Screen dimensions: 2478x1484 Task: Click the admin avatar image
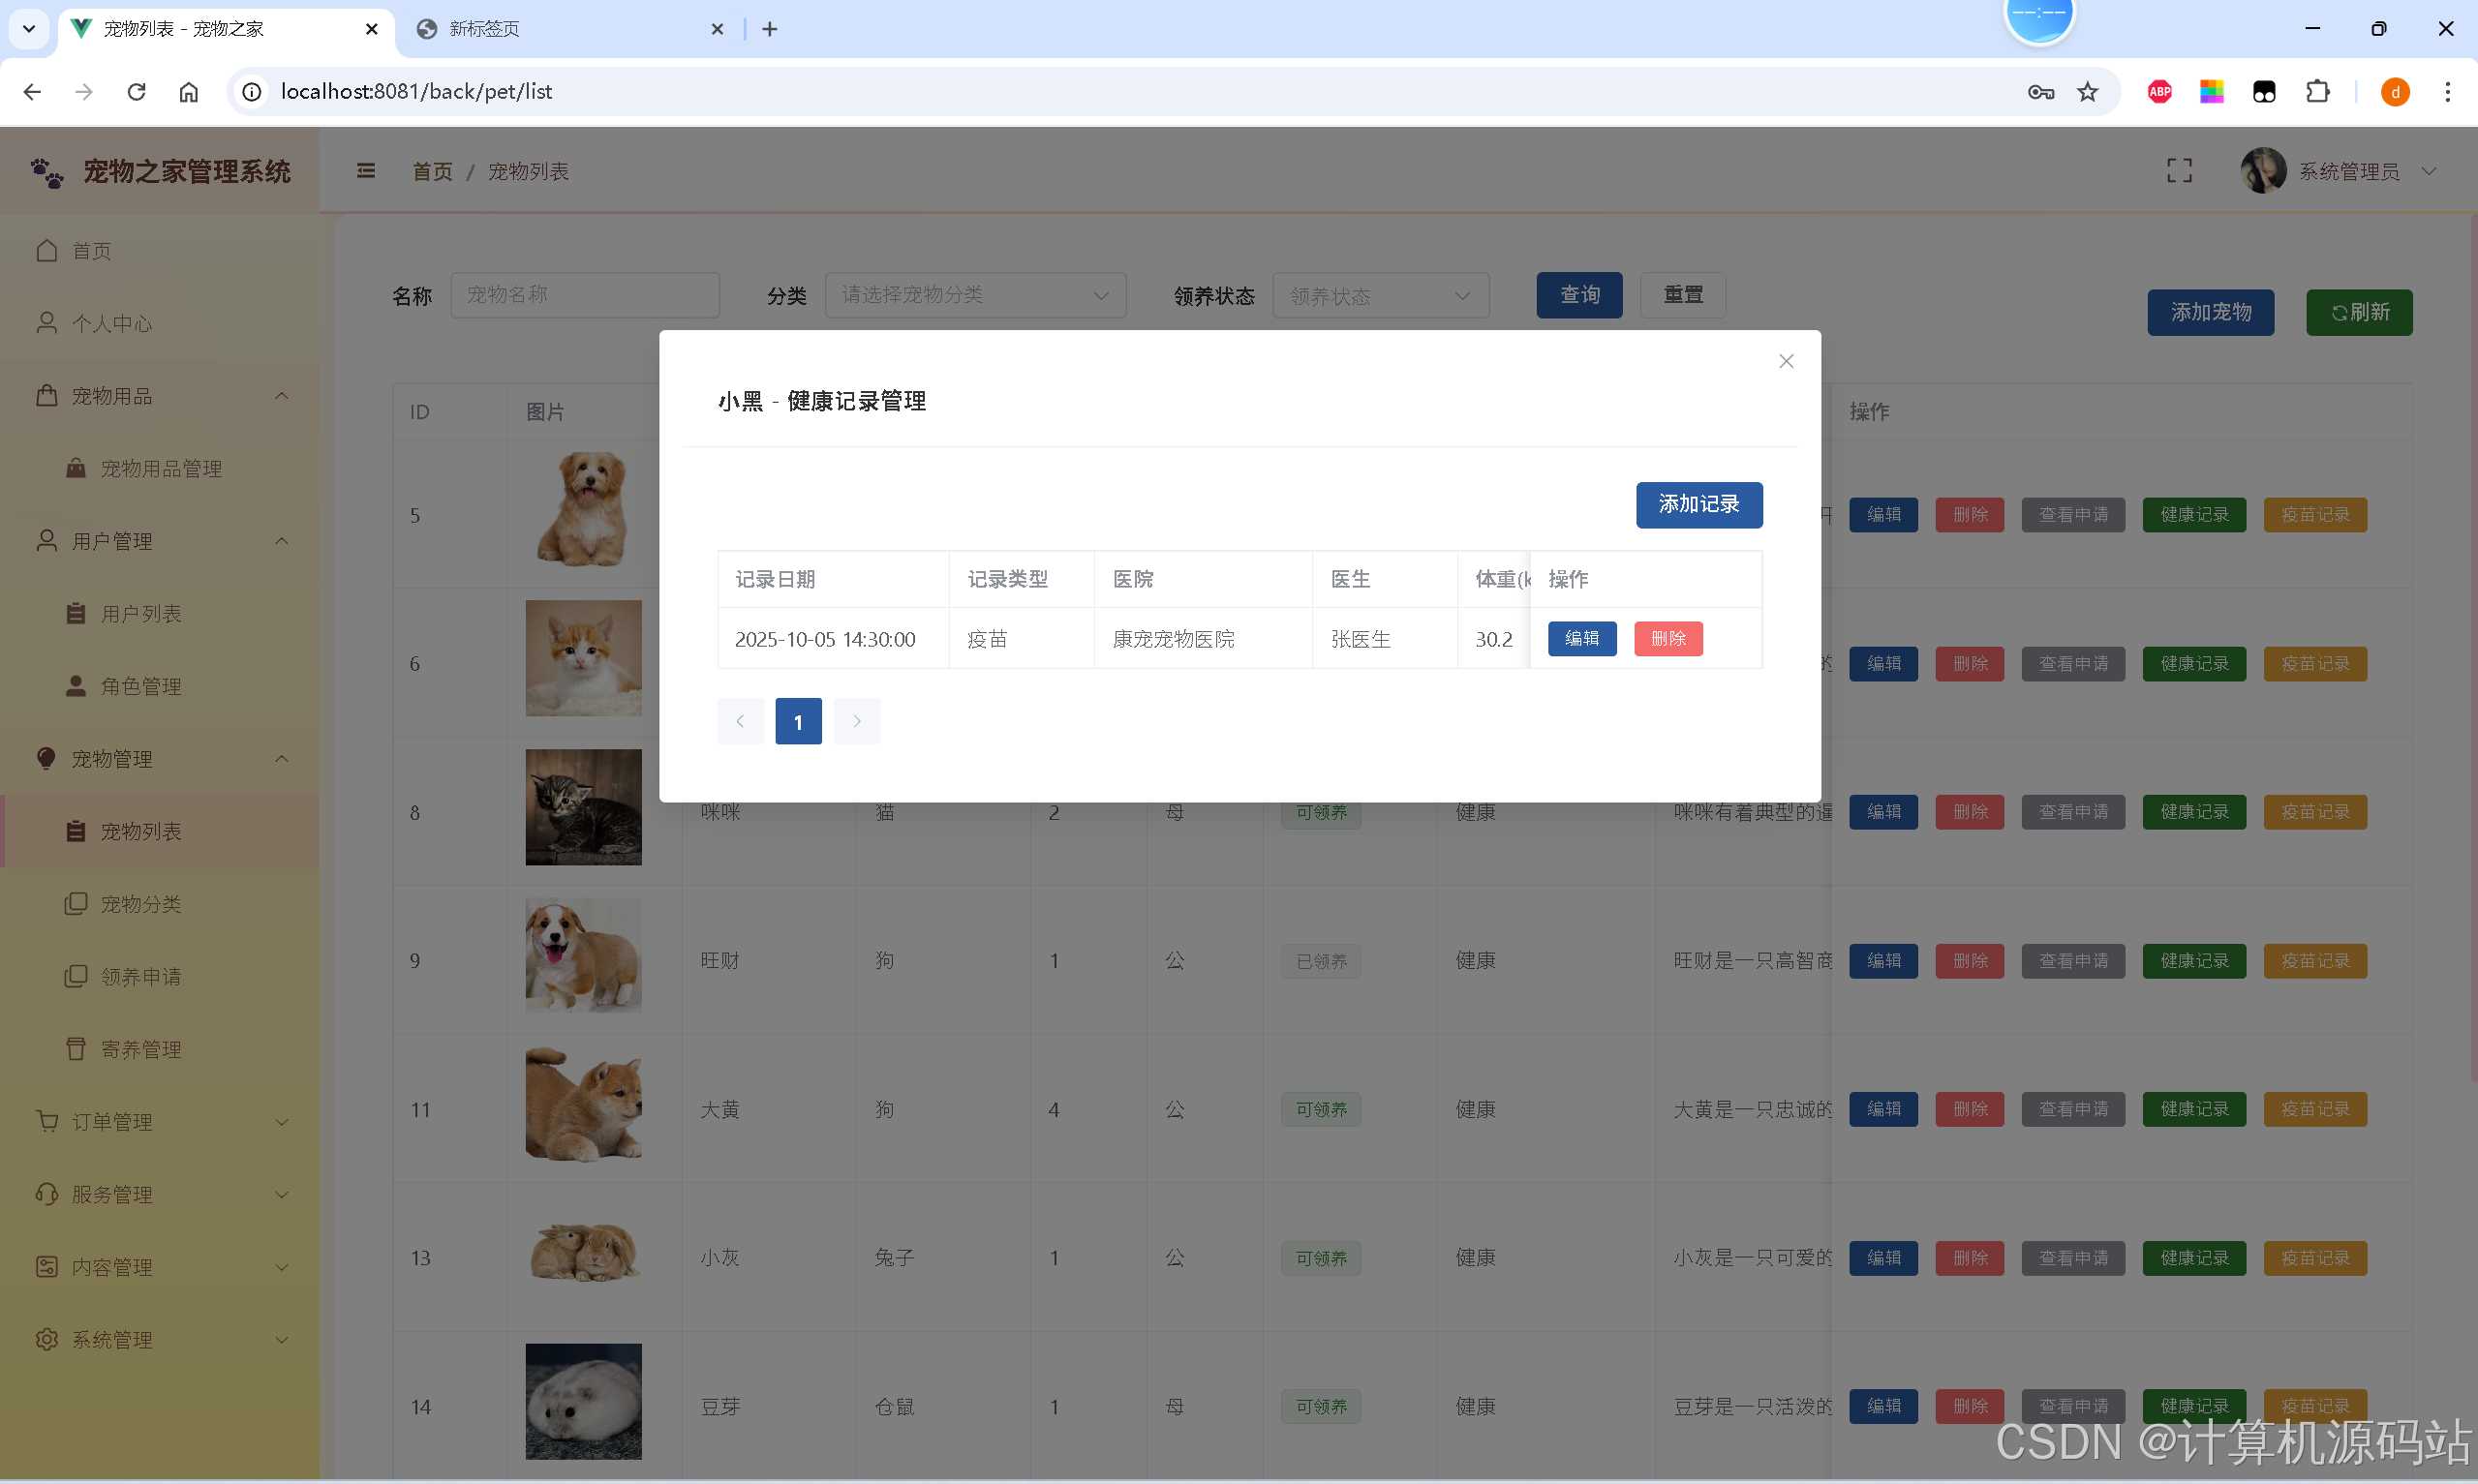point(2263,171)
